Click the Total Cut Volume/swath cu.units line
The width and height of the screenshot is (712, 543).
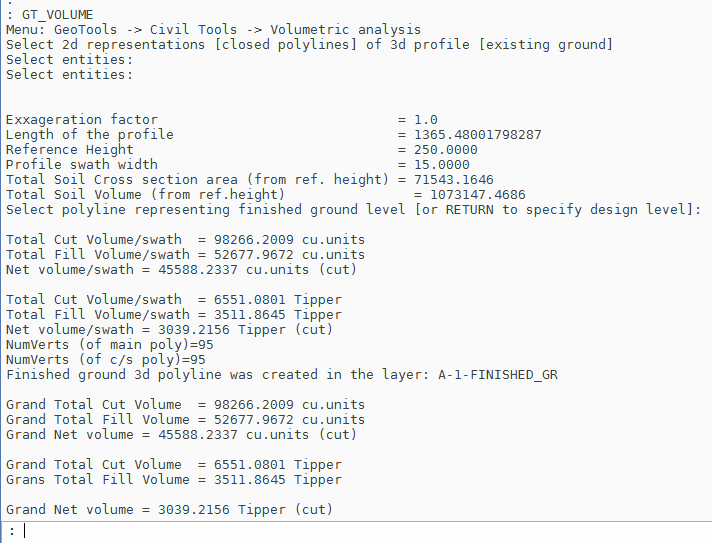coord(185,240)
